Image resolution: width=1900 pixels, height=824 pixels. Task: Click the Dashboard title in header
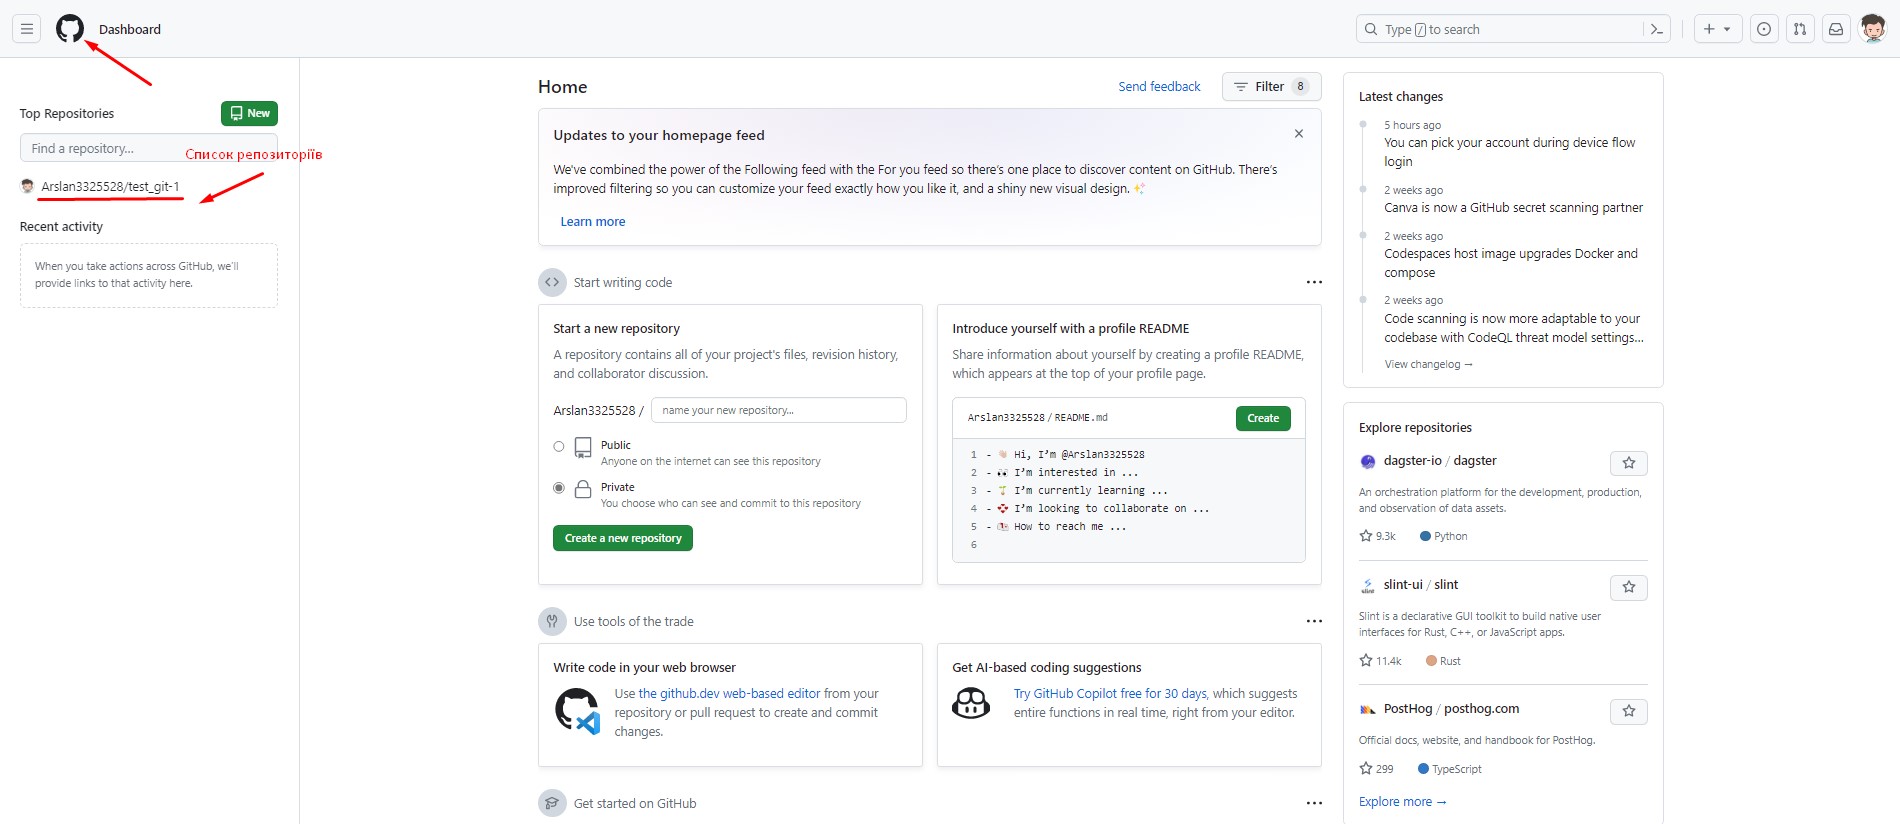(130, 29)
